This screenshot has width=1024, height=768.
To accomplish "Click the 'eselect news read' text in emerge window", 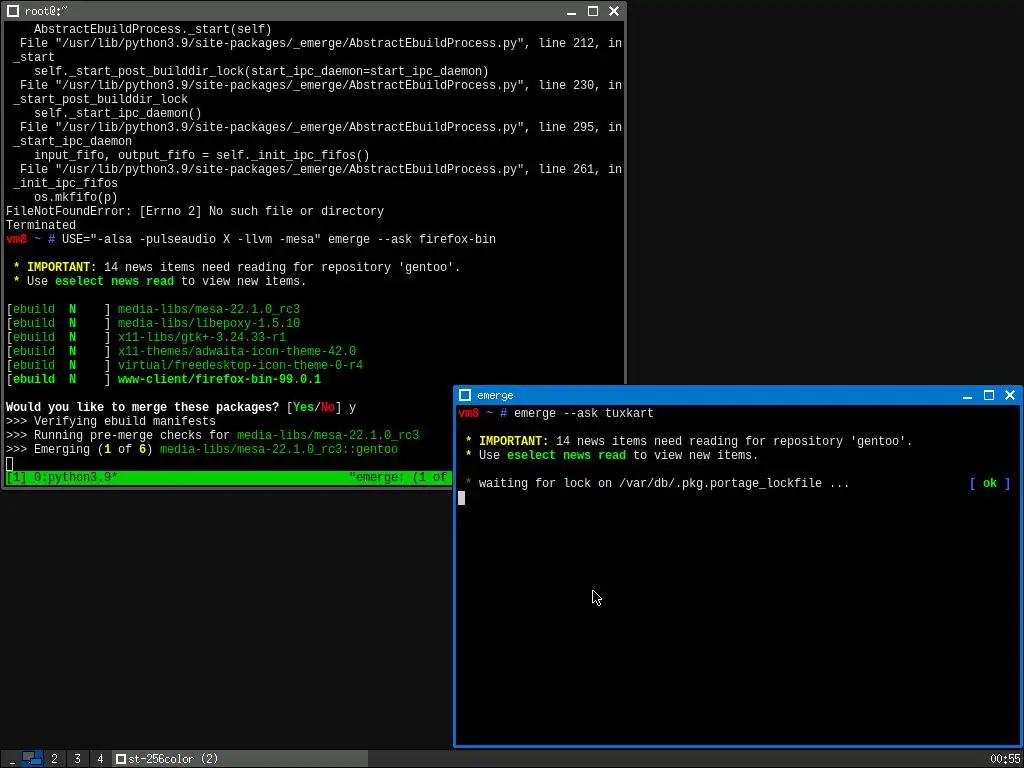I will (566, 455).
